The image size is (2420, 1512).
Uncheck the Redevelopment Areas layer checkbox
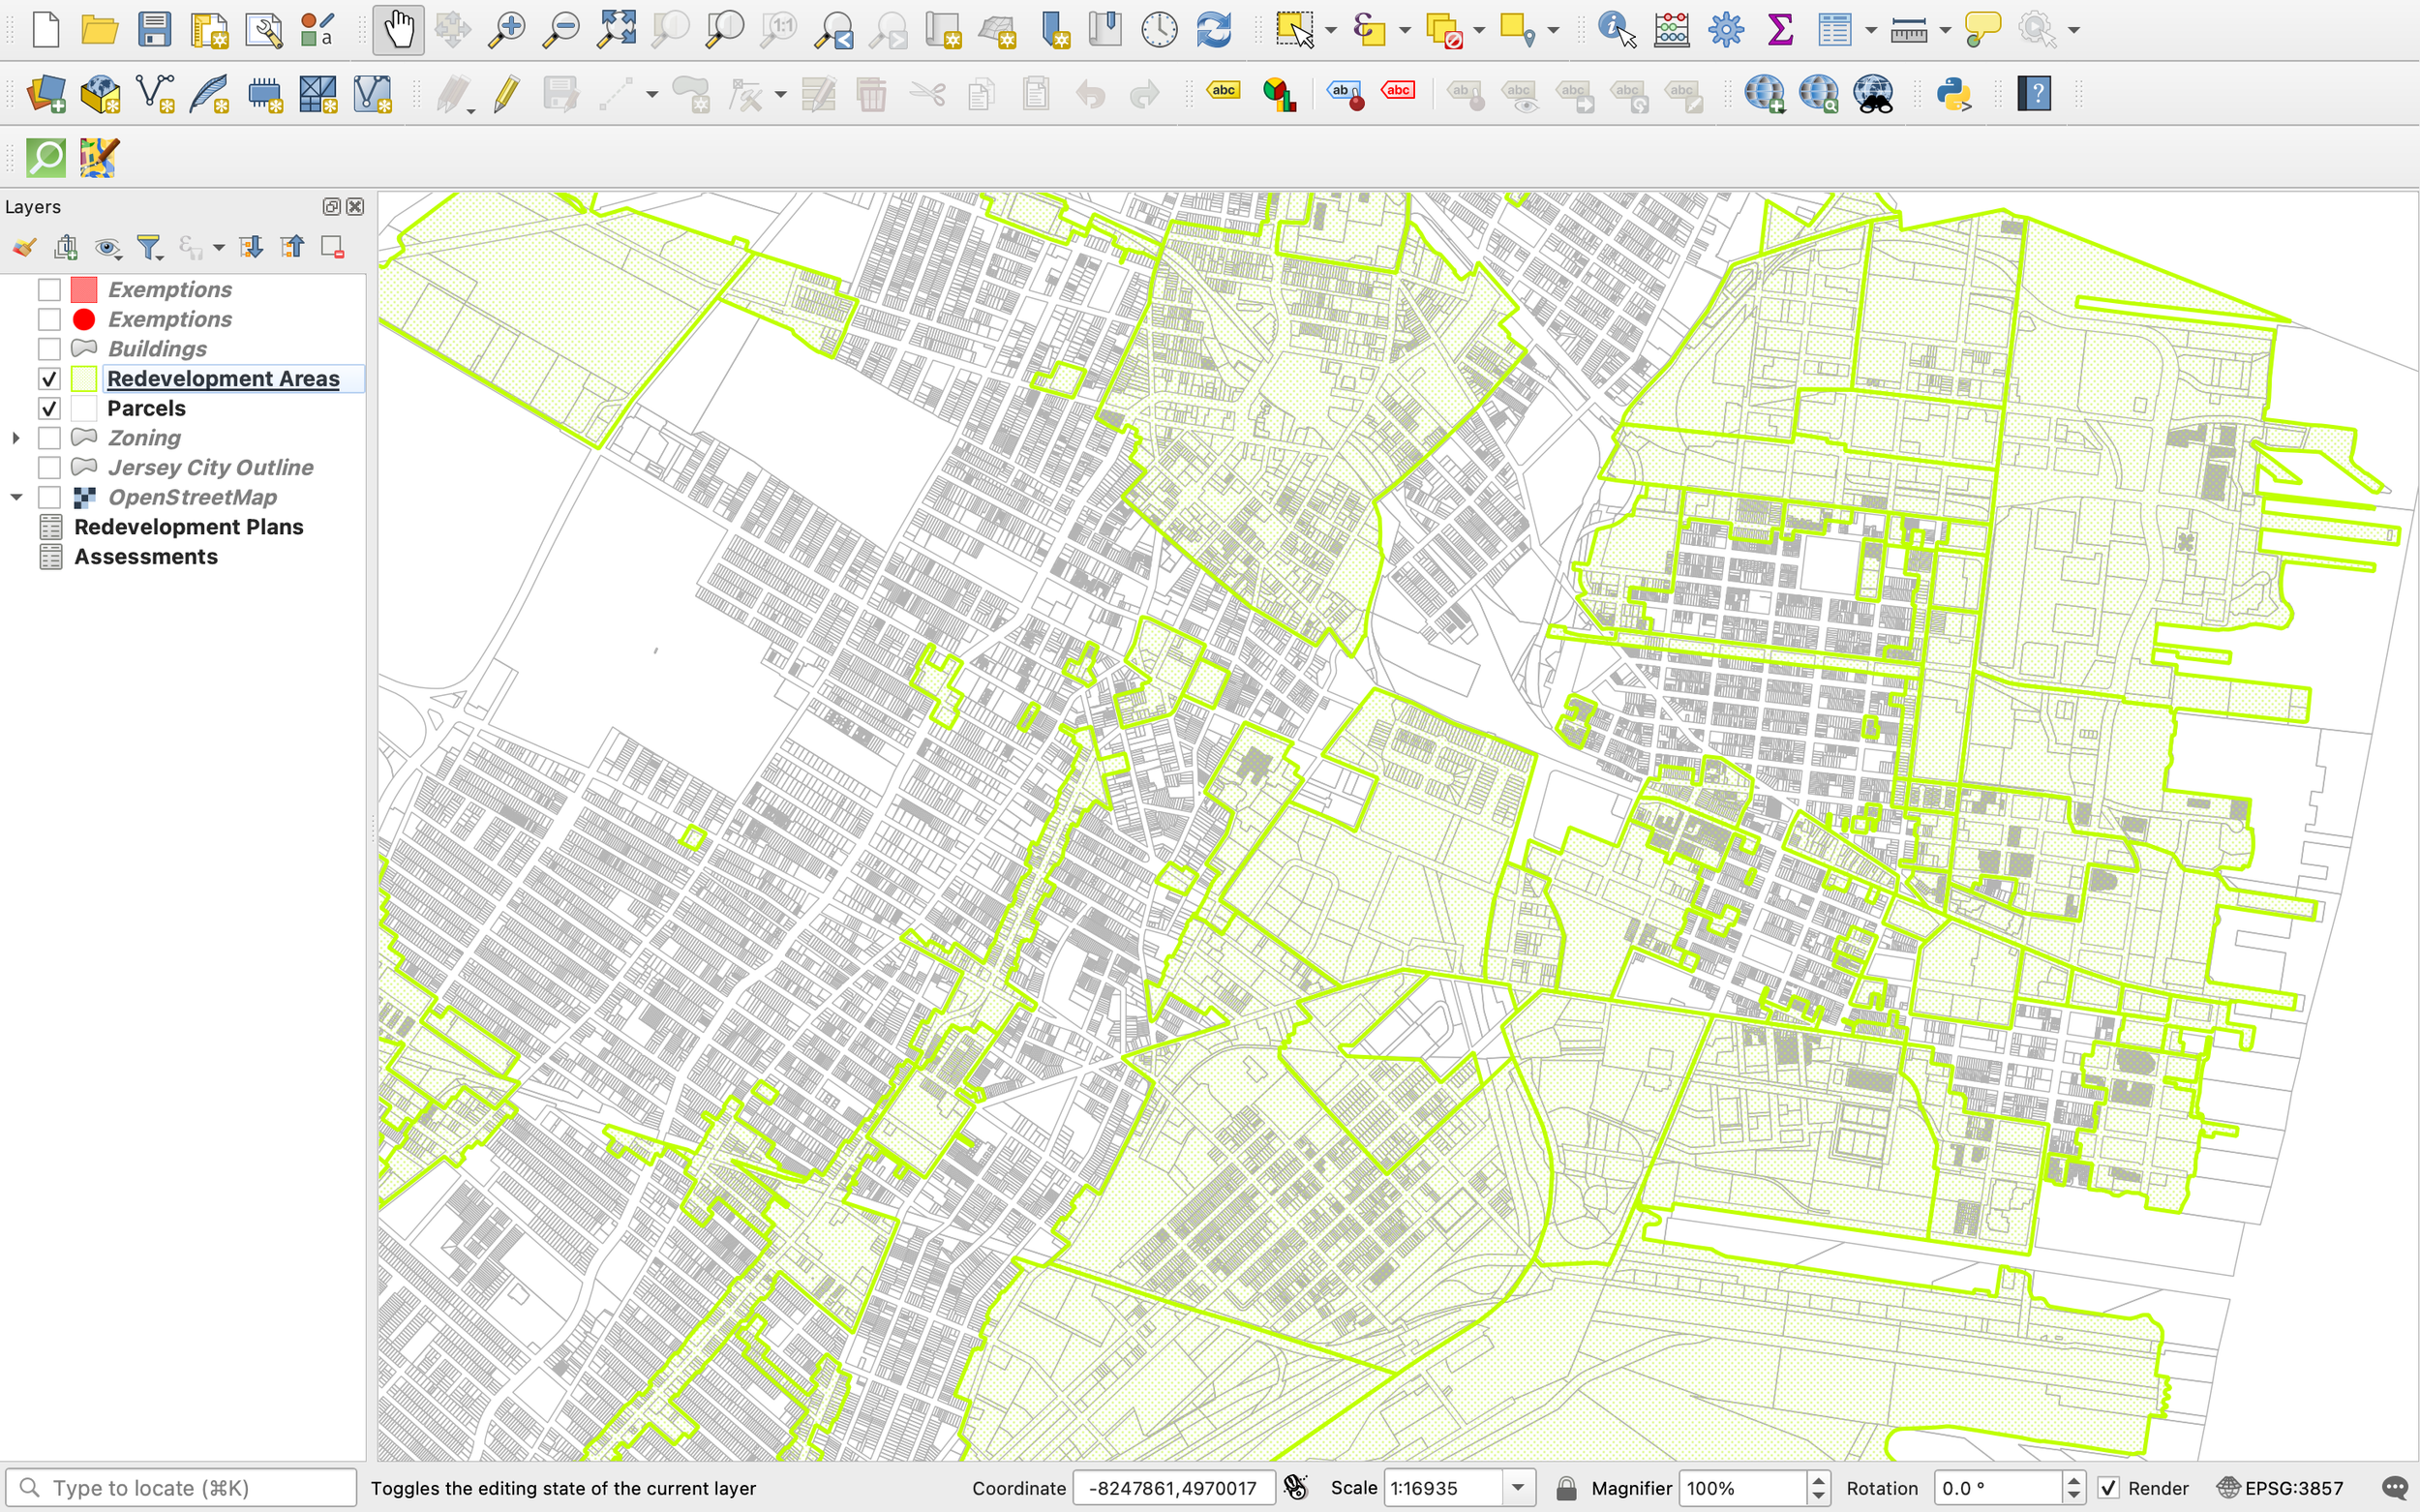click(49, 379)
